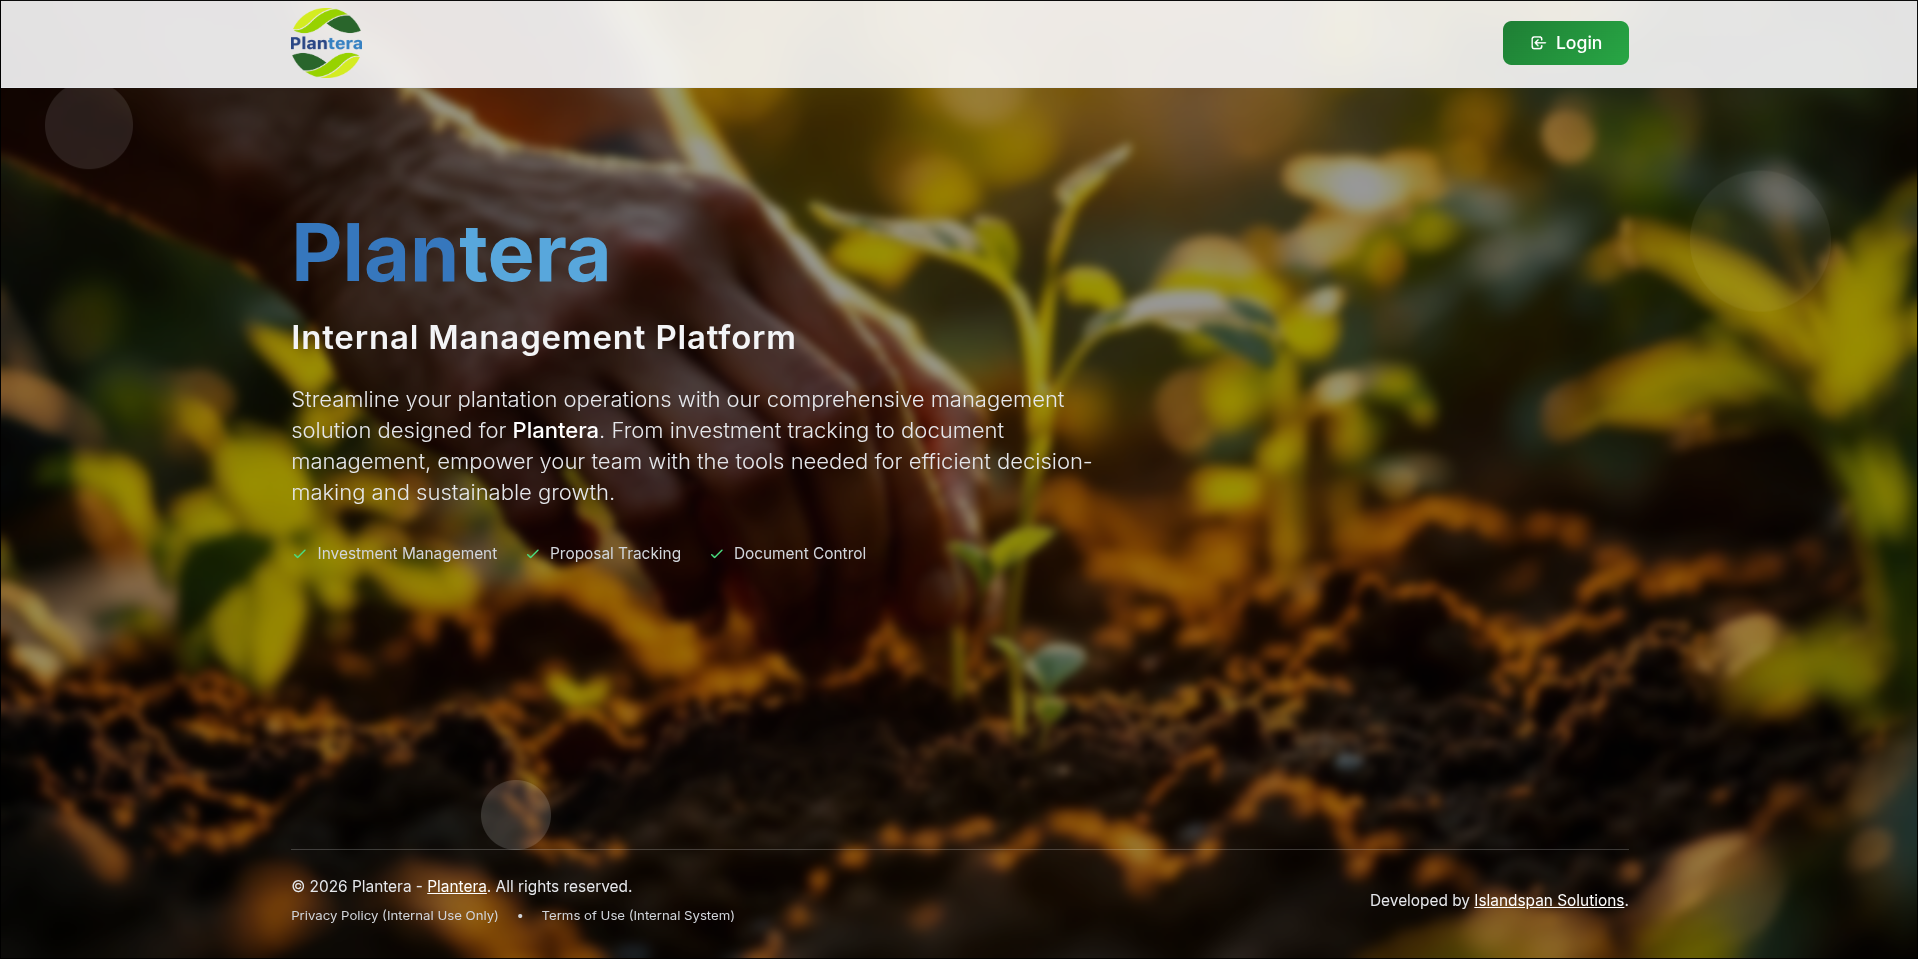Open Terms of Use (Internal System)
This screenshot has width=1918, height=959.
coord(638,915)
